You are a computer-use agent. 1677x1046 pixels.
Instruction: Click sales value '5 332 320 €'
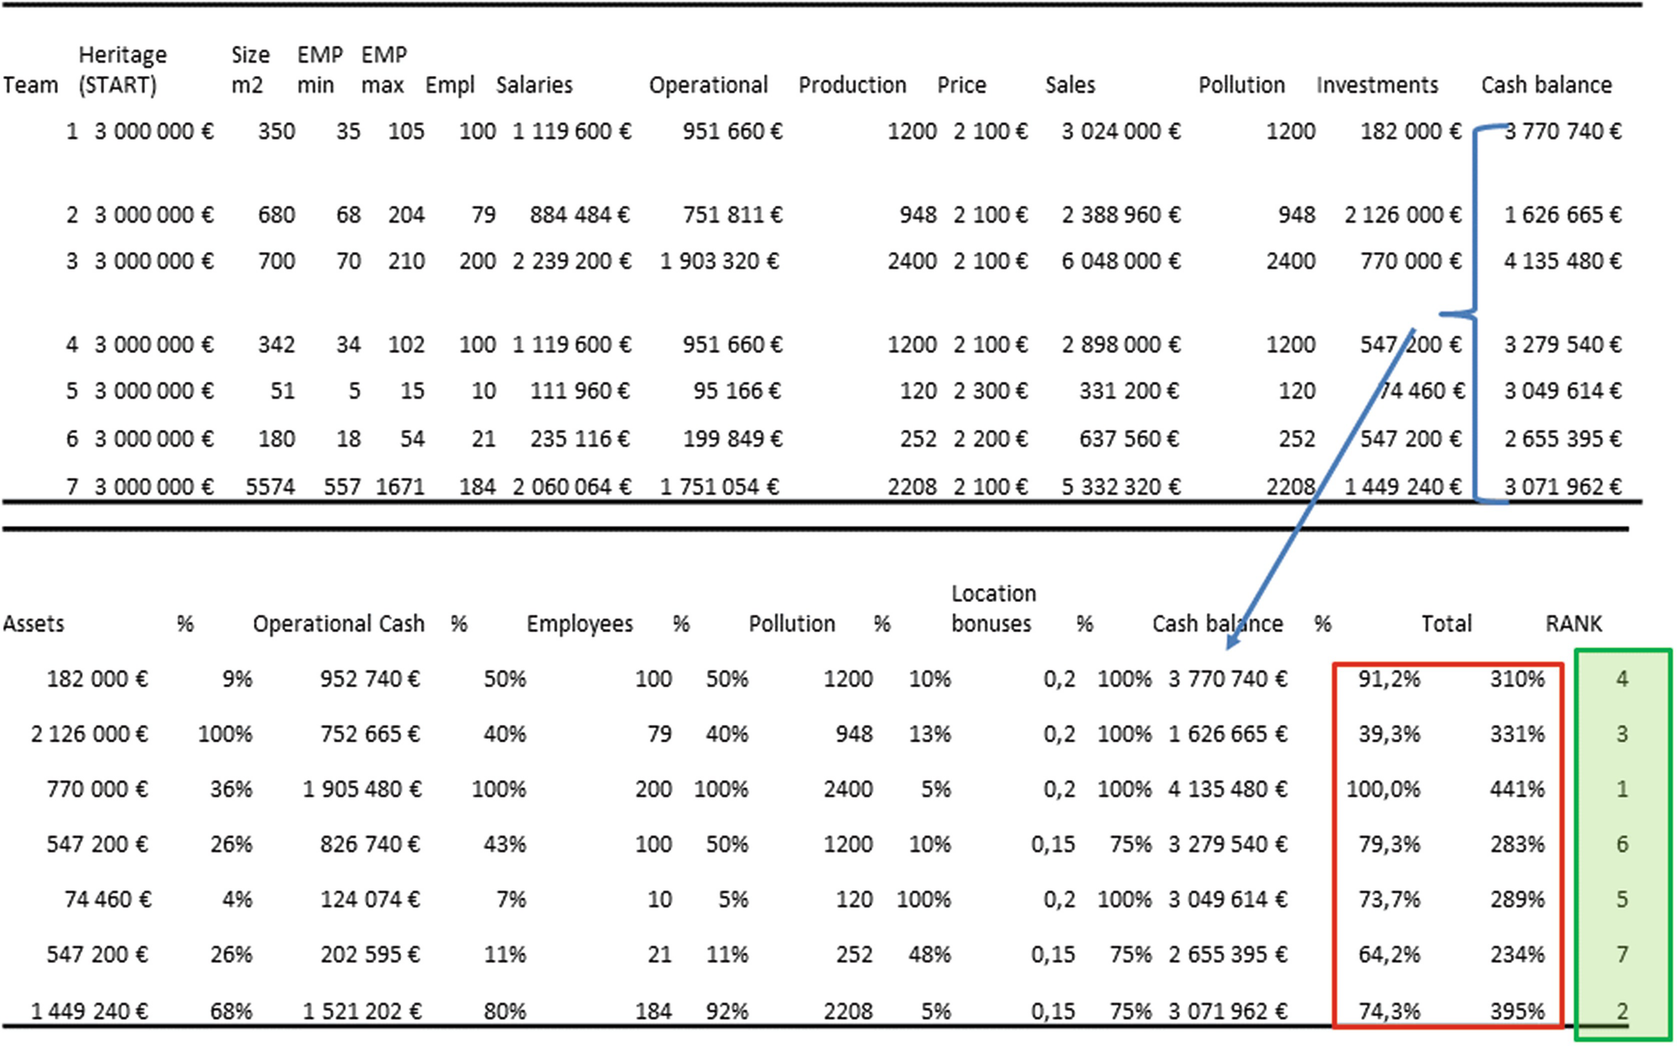point(1121,487)
